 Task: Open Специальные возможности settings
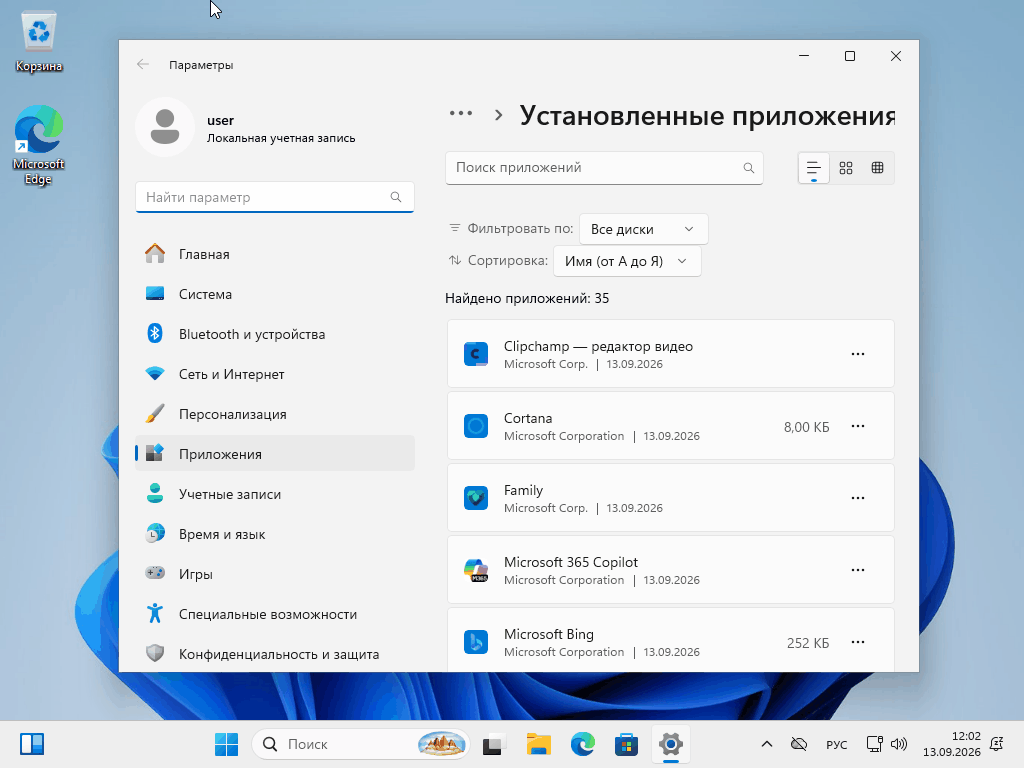pyautogui.click(x=274, y=614)
